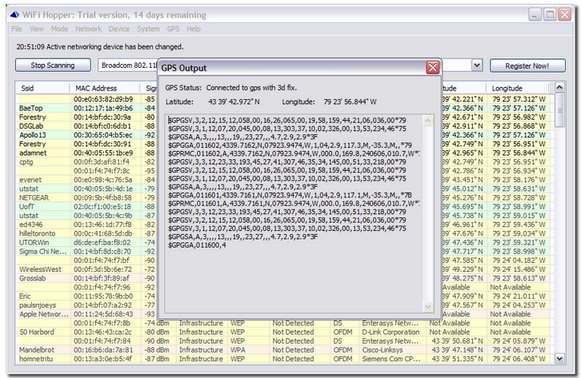Click GPS longitude value 79 23' 56.844" W

350,102
